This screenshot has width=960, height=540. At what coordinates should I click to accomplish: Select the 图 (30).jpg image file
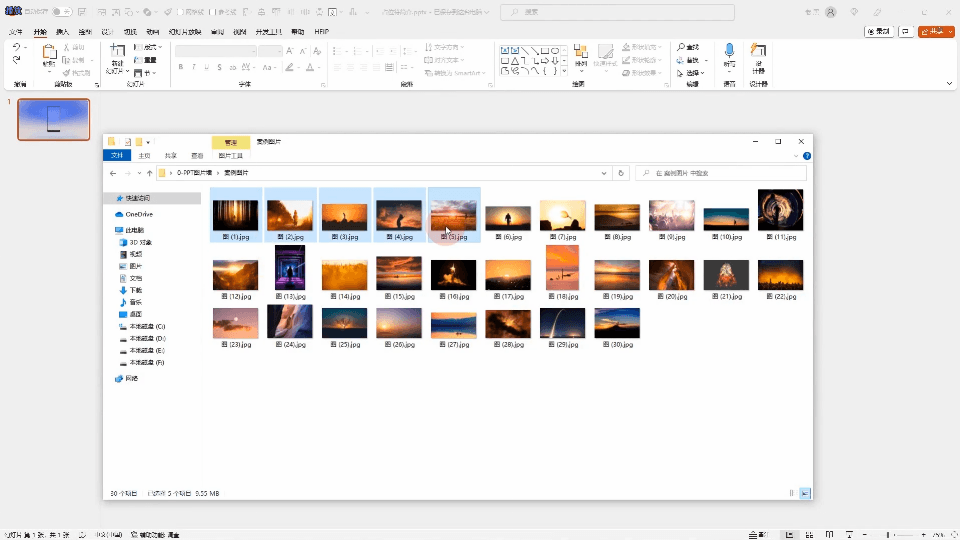coord(617,328)
